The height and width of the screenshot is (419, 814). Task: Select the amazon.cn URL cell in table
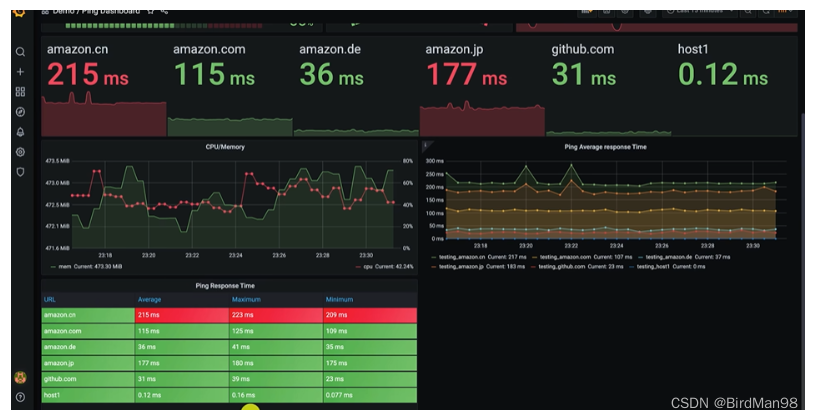pos(88,315)
